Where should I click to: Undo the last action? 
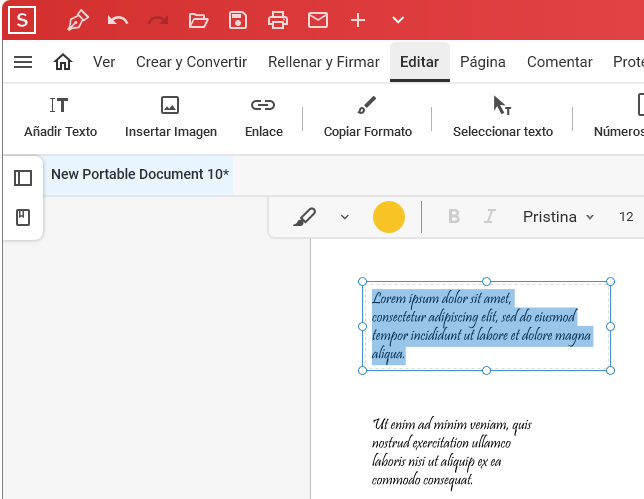tap(118, 20)
